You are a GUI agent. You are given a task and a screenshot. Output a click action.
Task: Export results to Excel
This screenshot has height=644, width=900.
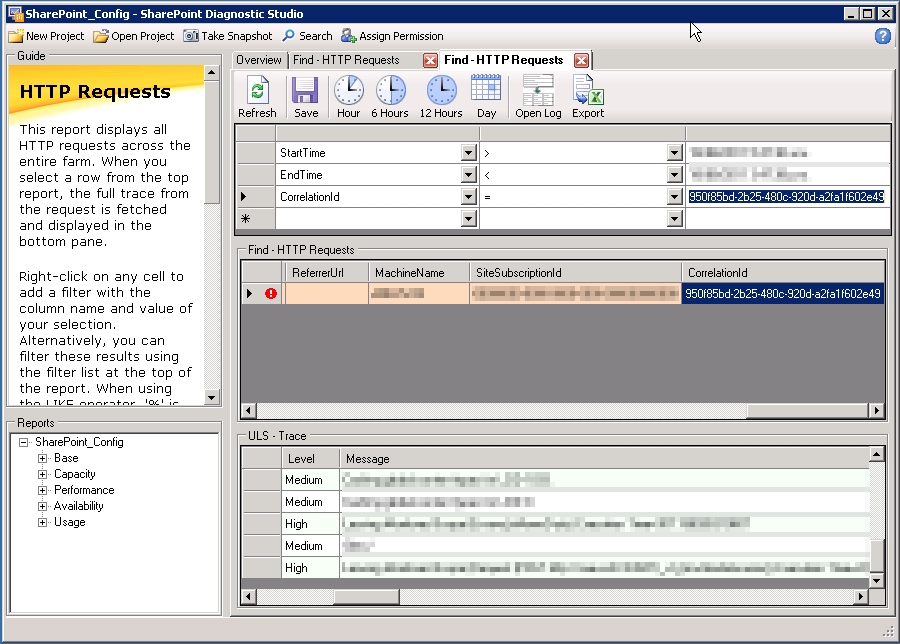coord(588,97)
